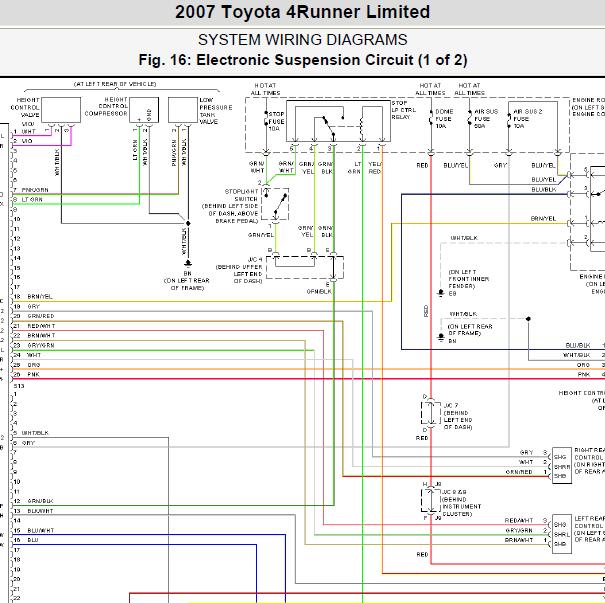Click the "(AT LEFT REAR OF VEHICLE)" note
Image resolution: width=605 pixels, height=603 pixels.
pyautogui.click(x=115, y=84)
